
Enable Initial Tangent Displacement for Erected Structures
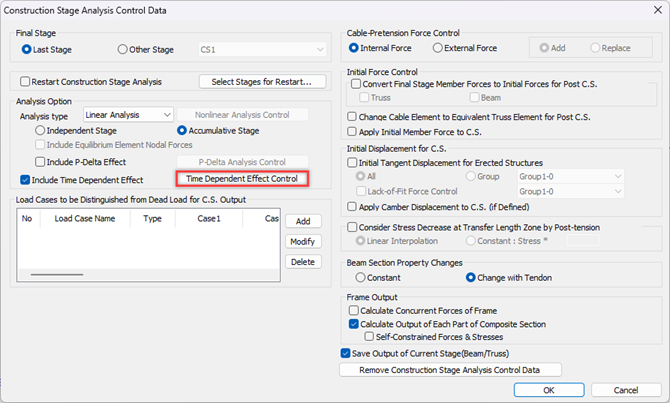352,162
